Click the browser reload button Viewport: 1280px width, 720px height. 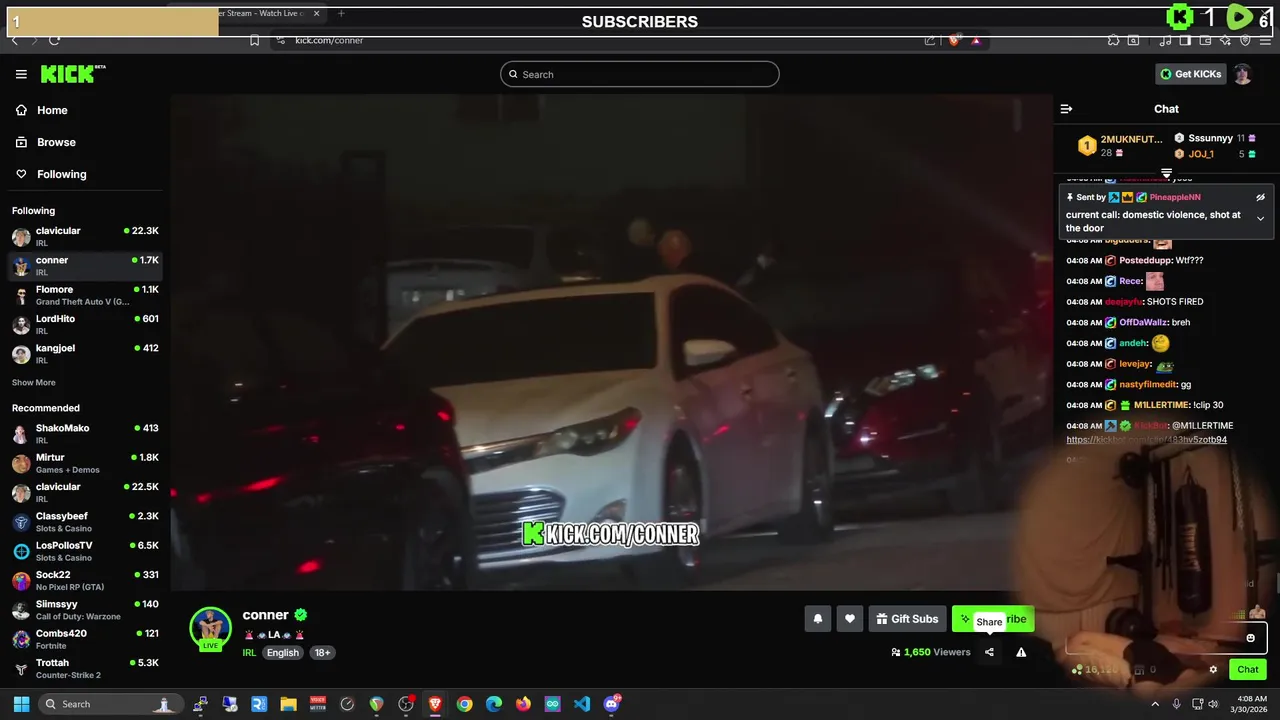coord(54,40)
